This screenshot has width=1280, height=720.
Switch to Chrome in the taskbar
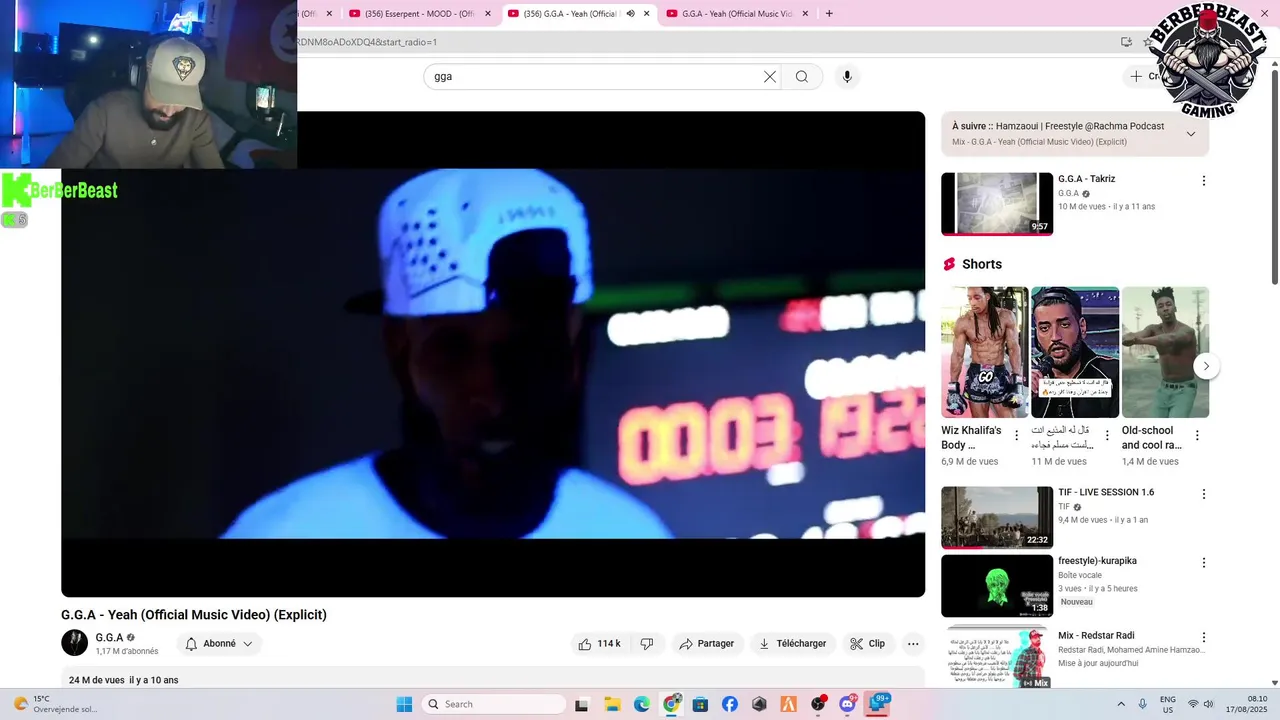[x=671, y=704]
